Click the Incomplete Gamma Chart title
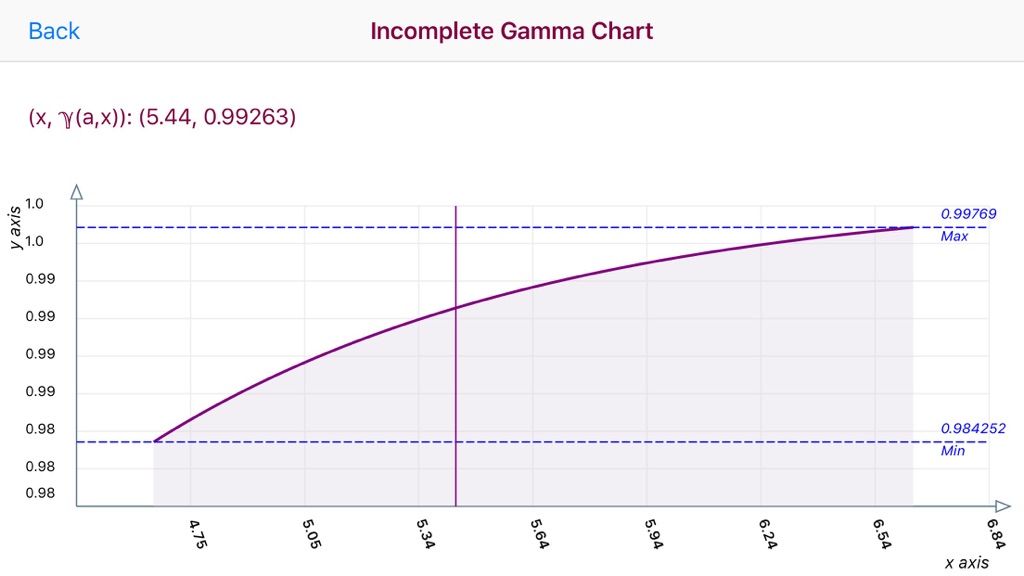Image resolution: width=1024 pixels, height=576 pixels. pos(511,31)
